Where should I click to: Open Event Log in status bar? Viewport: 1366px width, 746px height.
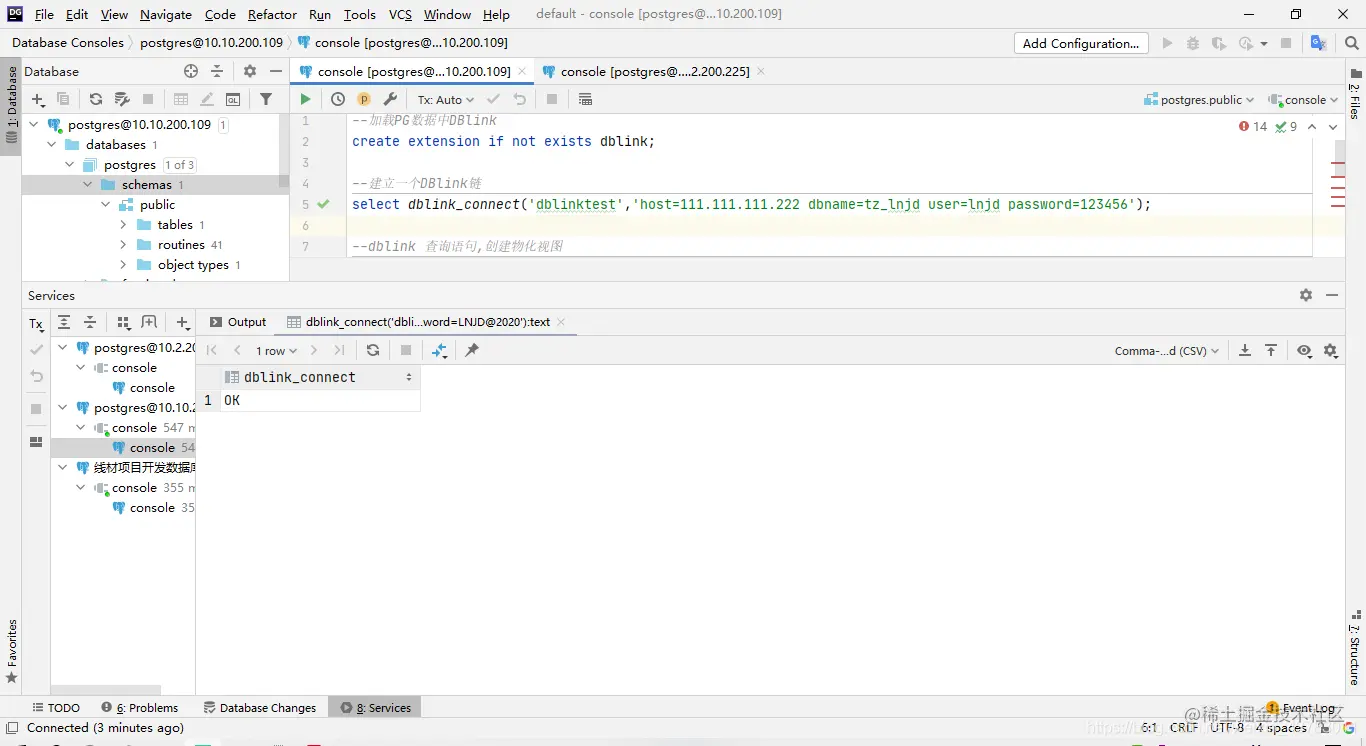pyautogui.click(x=1301, y=707)
